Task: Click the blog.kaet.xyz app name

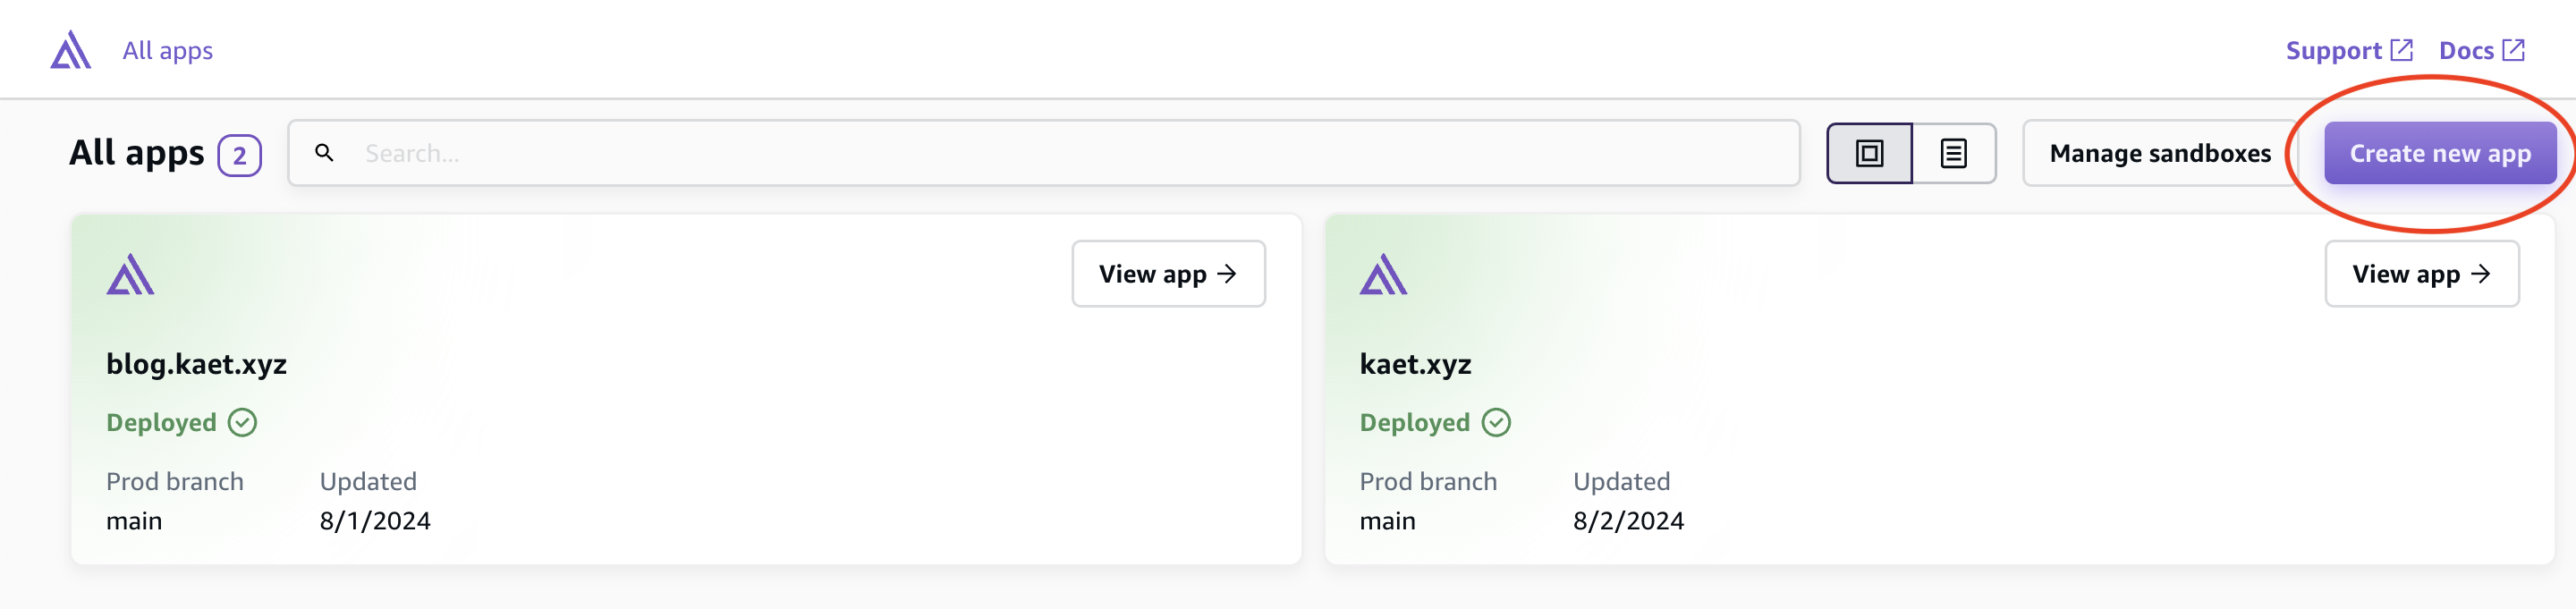Action: [x=196, y=363]
